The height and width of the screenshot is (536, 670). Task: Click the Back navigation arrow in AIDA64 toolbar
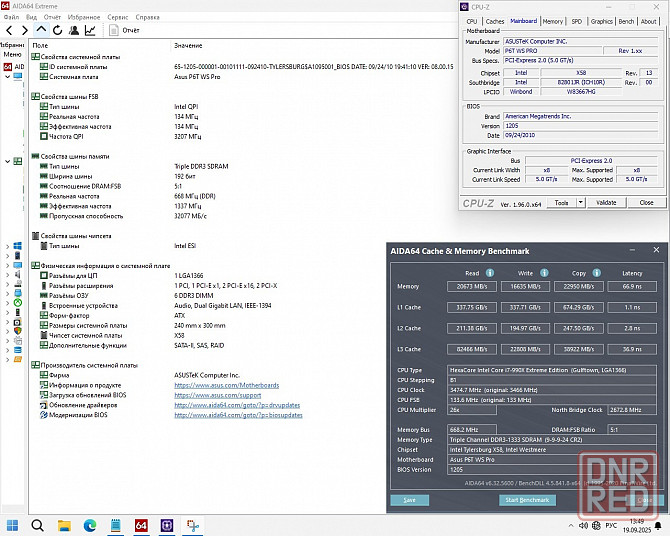click(9, 31)
